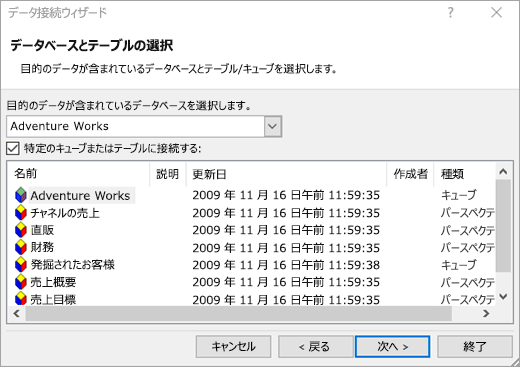Screen dimensions: 520x367
Task: Click the 直販 perspective icon
Action: 21,230
